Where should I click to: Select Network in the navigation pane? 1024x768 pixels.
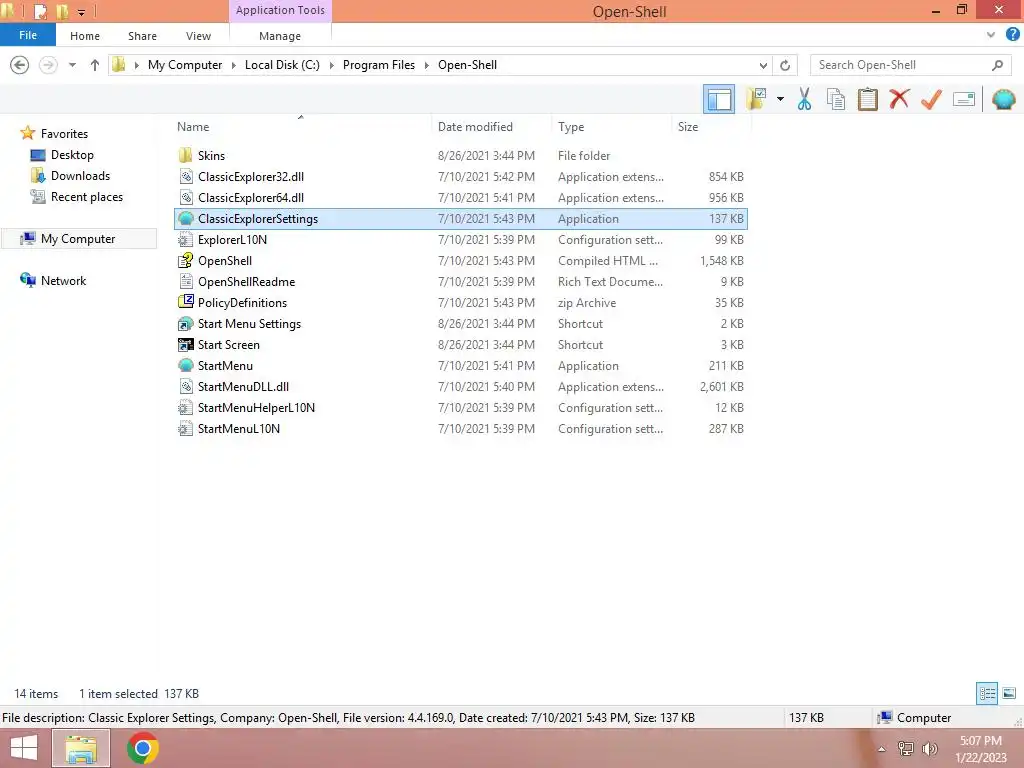coord(63,280)
